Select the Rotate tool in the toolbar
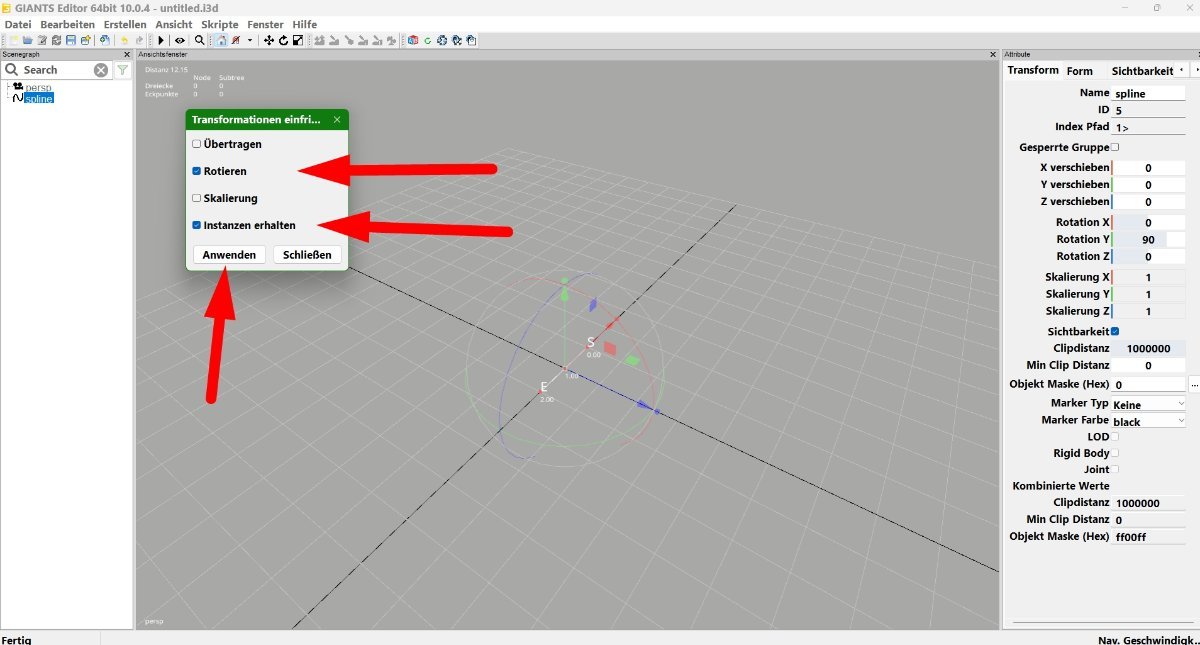This screenshot has height=645, width=1200. pyautogui.click(x=284, y=40)
